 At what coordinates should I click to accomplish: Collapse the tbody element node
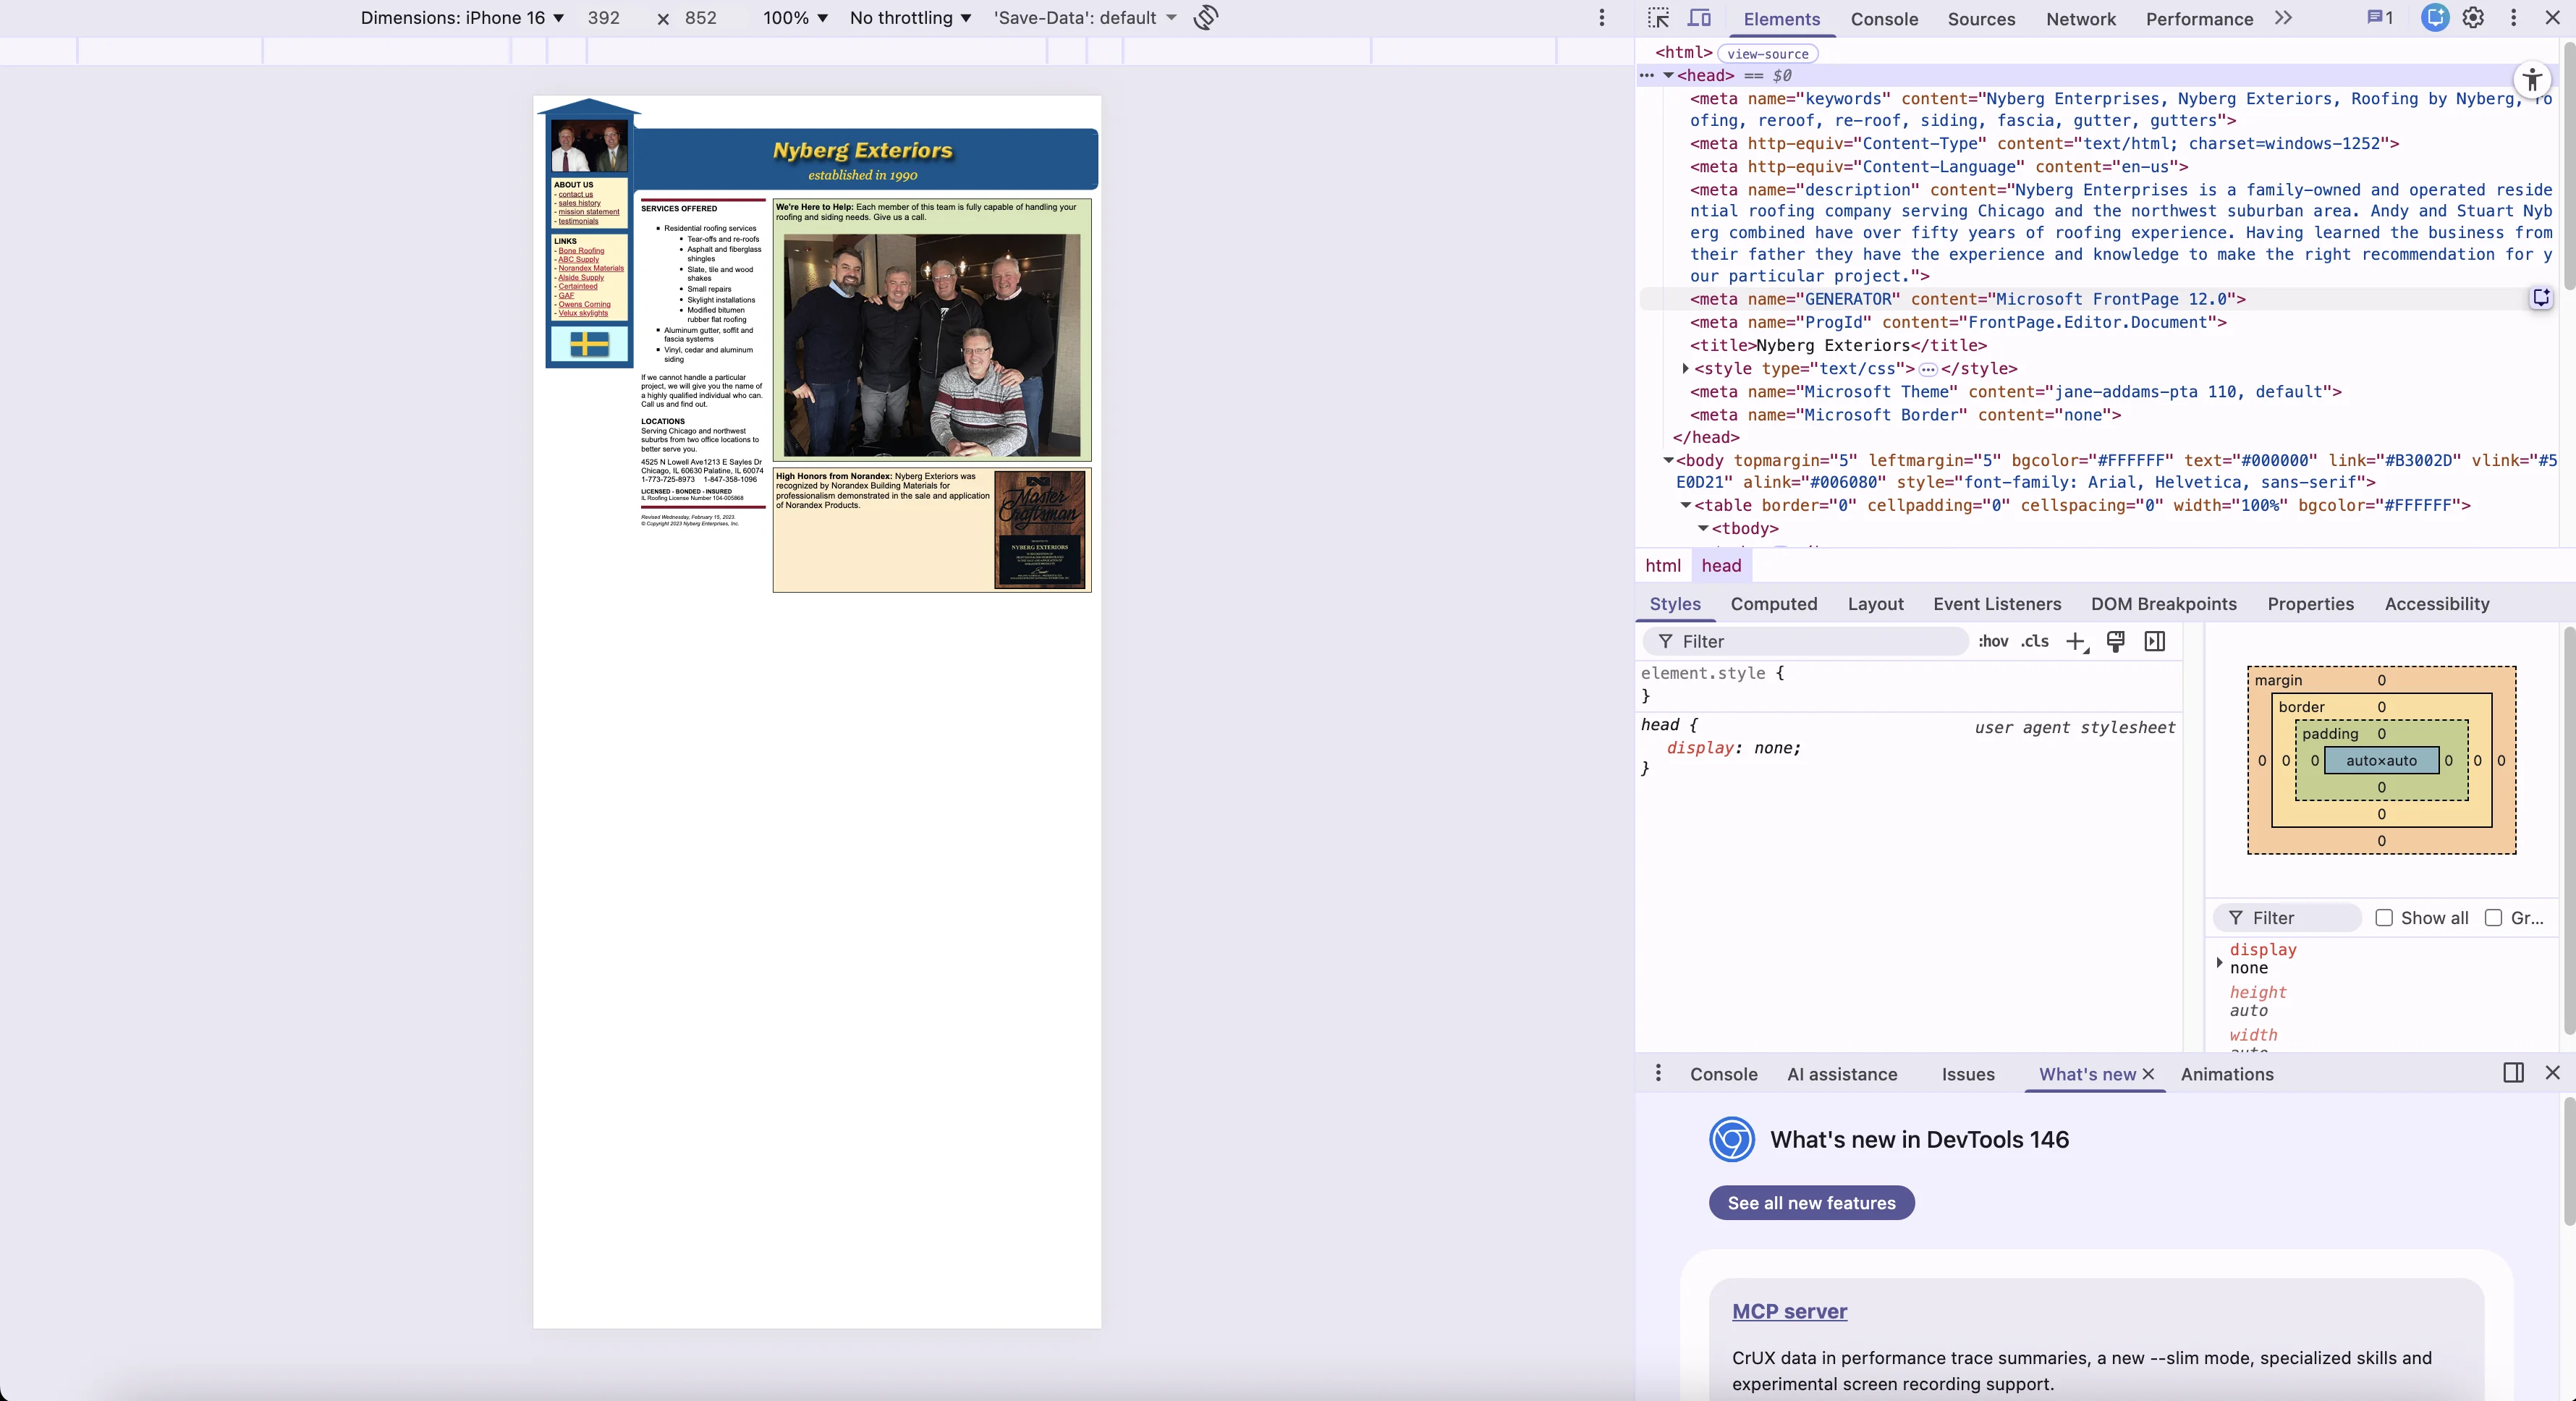[x=1703, y=528]
